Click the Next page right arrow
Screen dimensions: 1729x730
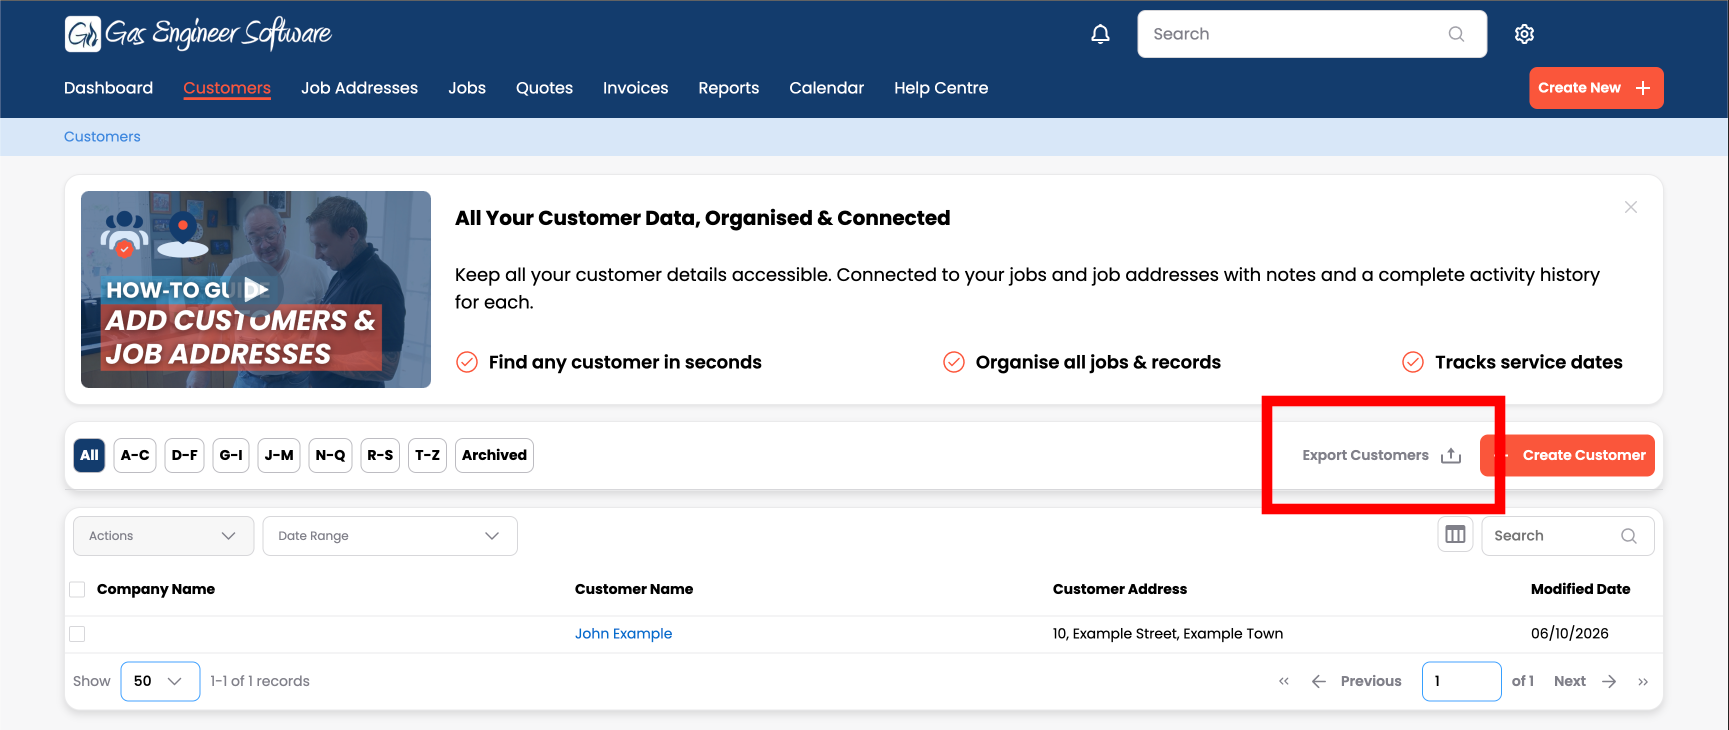tap(1609, 681)
